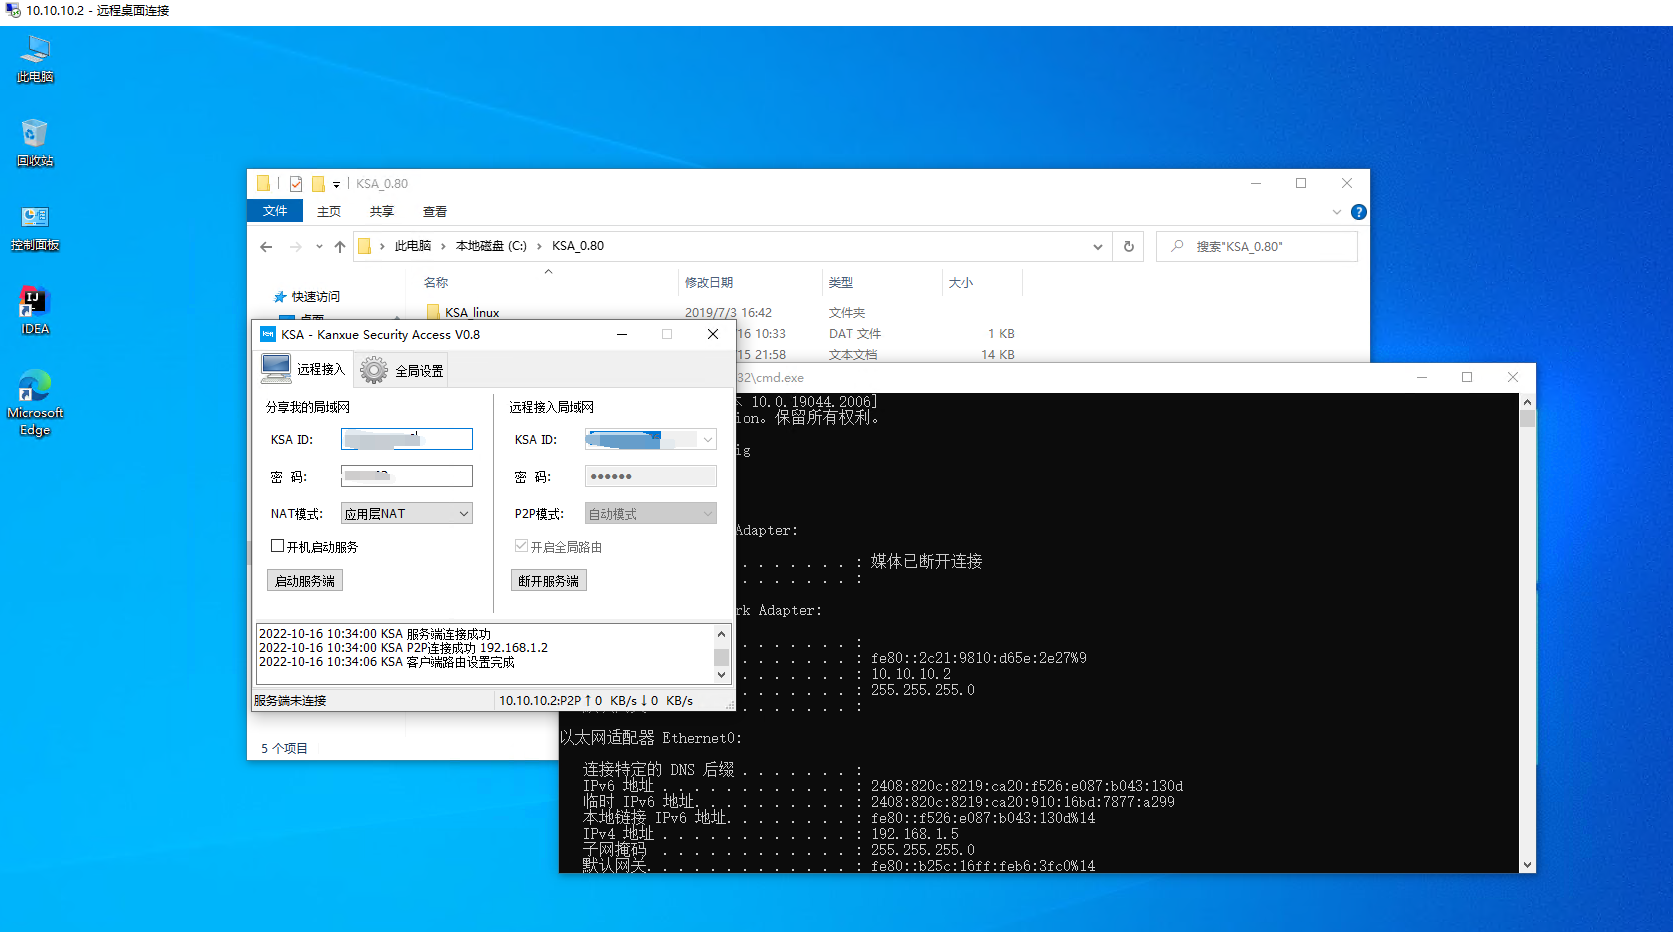The width and height of the screenshot is (1673, 932).
Task: Click the KSA app icon in its title bar
Action: [267, 334]
